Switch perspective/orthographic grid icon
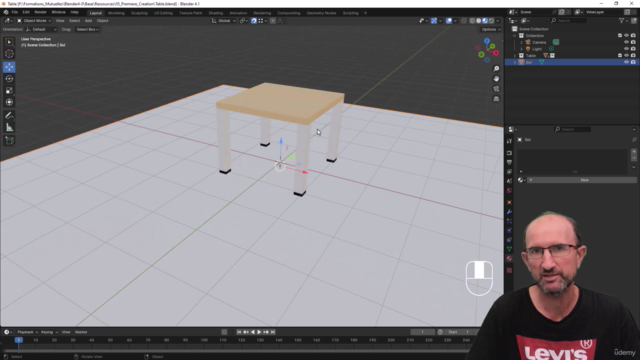 tap(496, 99)
